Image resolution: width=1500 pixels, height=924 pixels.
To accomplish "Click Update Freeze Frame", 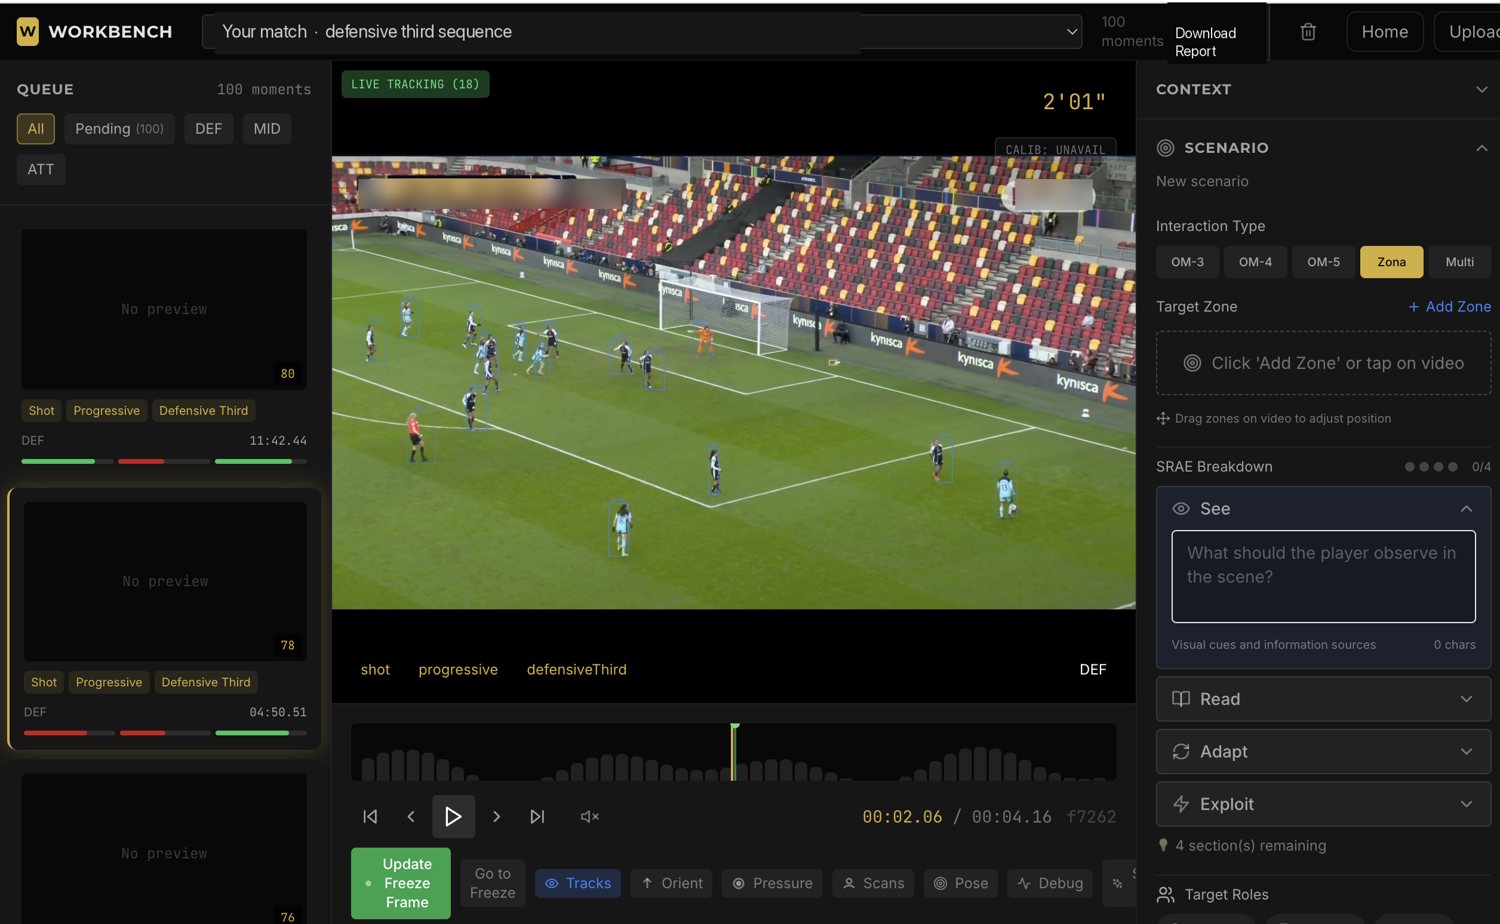I will point(401,883).
